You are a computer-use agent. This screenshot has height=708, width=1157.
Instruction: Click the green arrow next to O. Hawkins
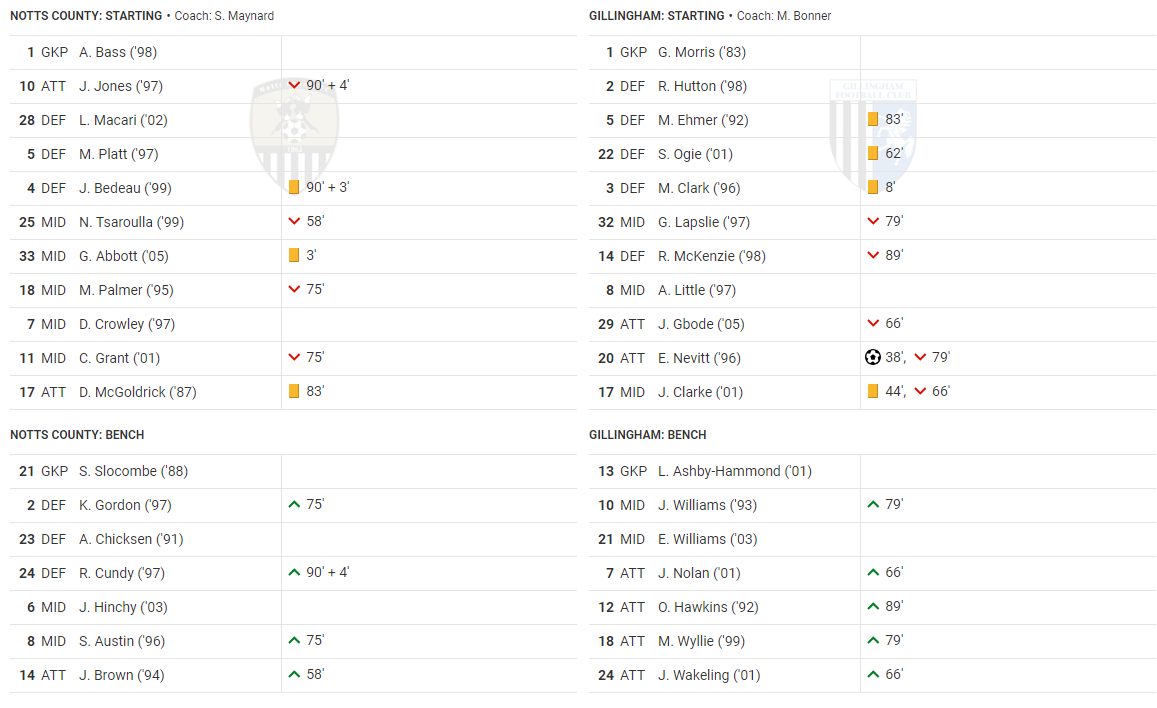pyautogui.click(x=873, y=606)
